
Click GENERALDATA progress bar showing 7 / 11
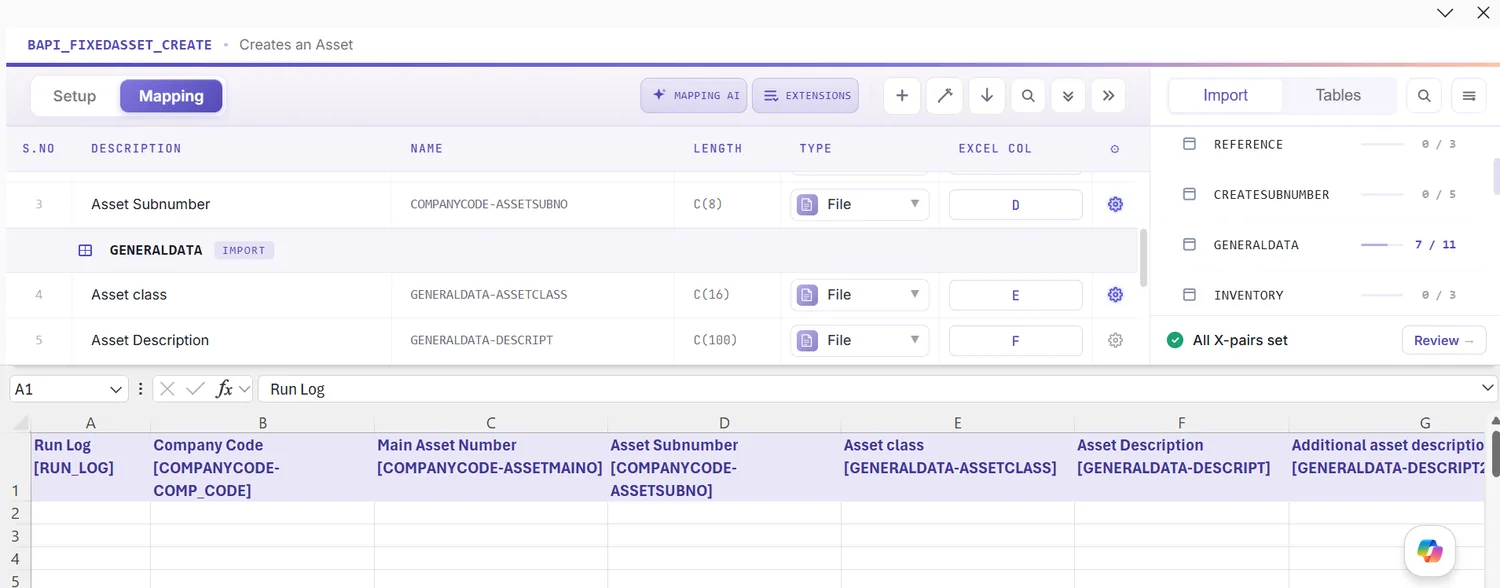tap(1382, 245)
